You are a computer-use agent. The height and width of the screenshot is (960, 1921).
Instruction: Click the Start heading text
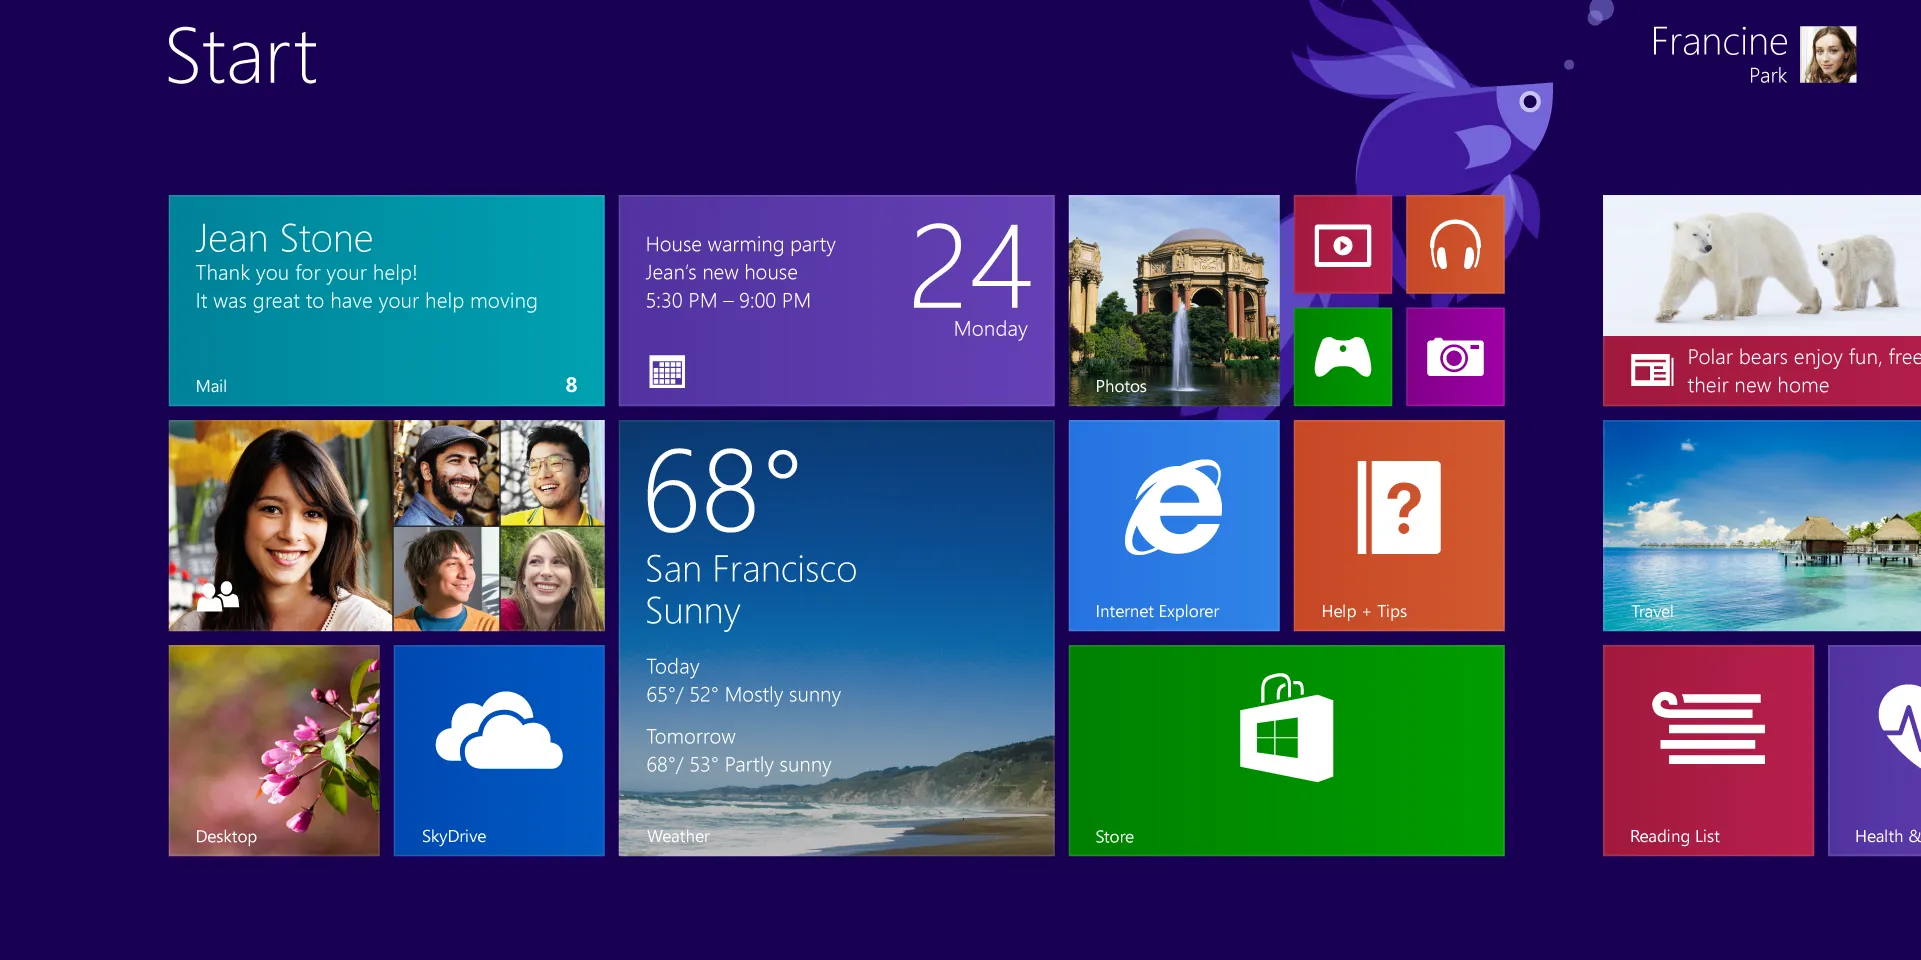pyautogui.click(x=242, y=56)
